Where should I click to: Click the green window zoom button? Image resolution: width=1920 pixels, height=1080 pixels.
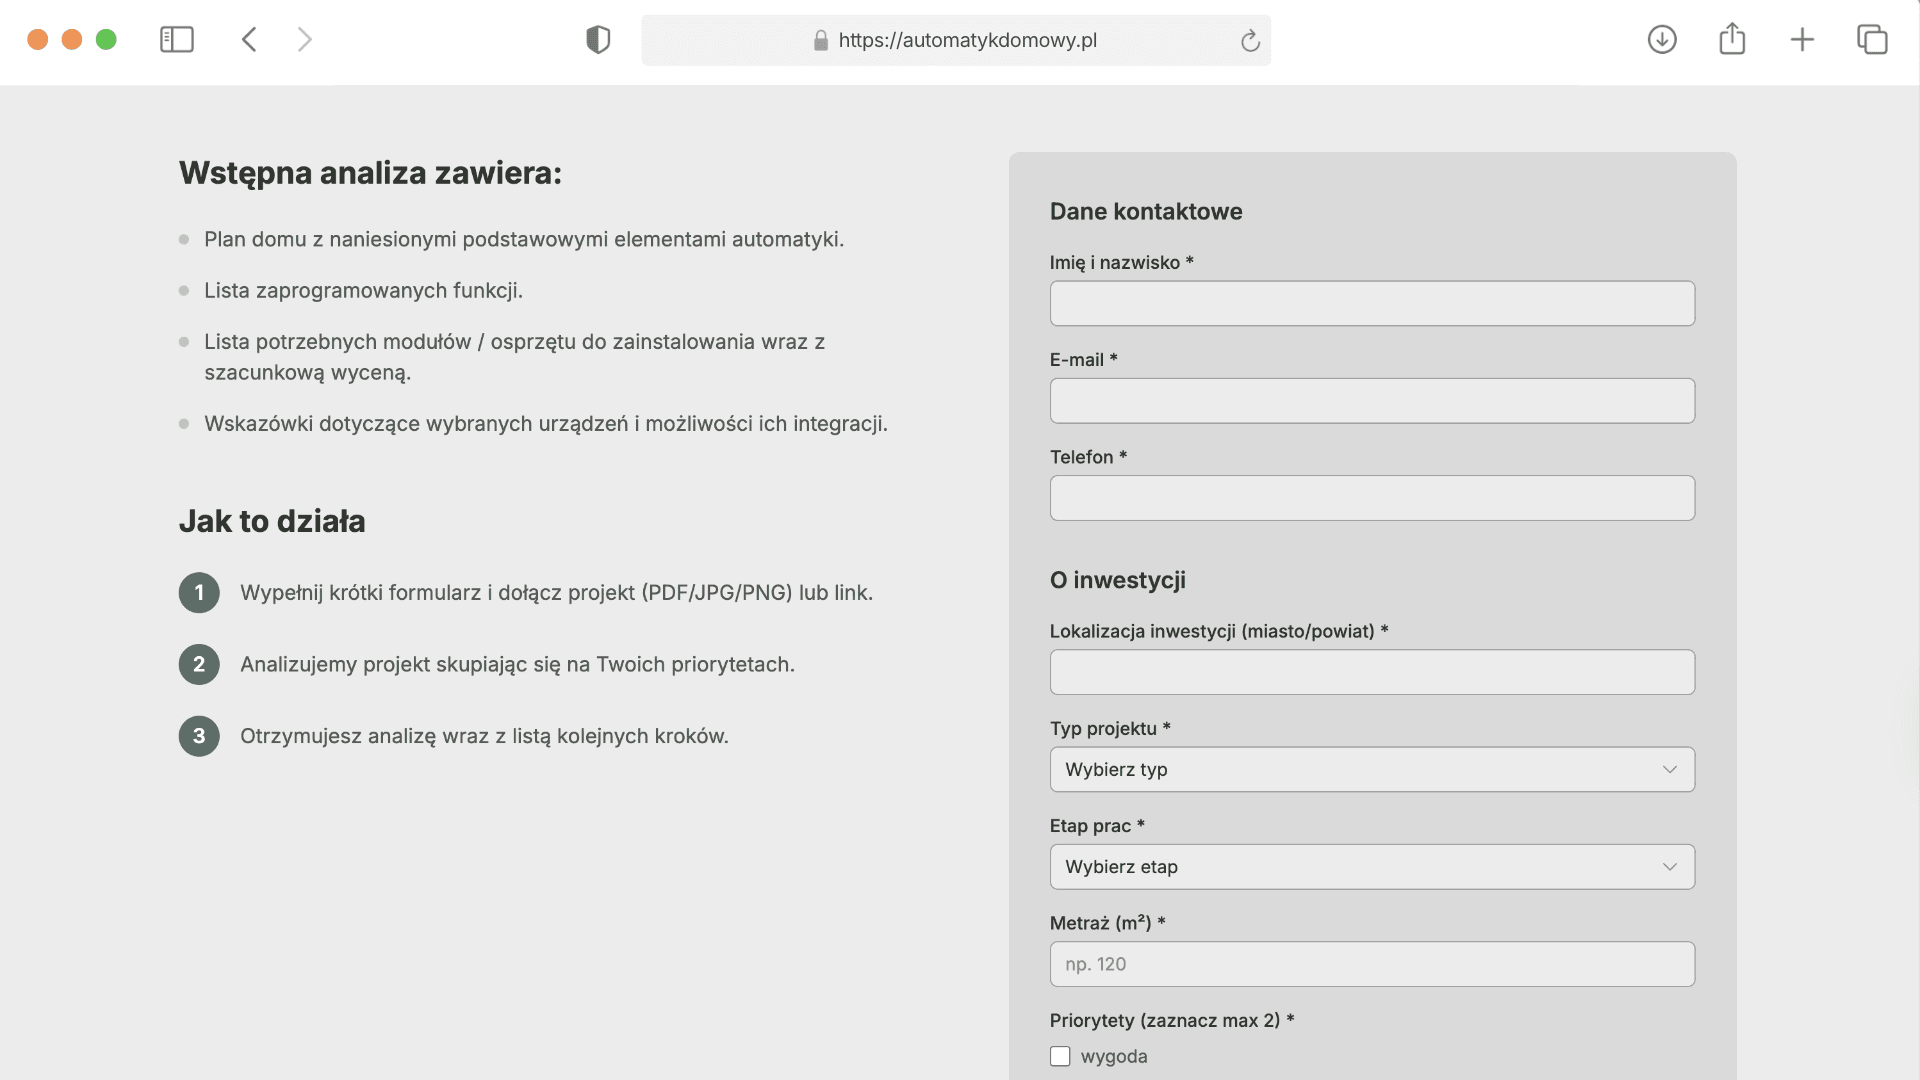106,40
